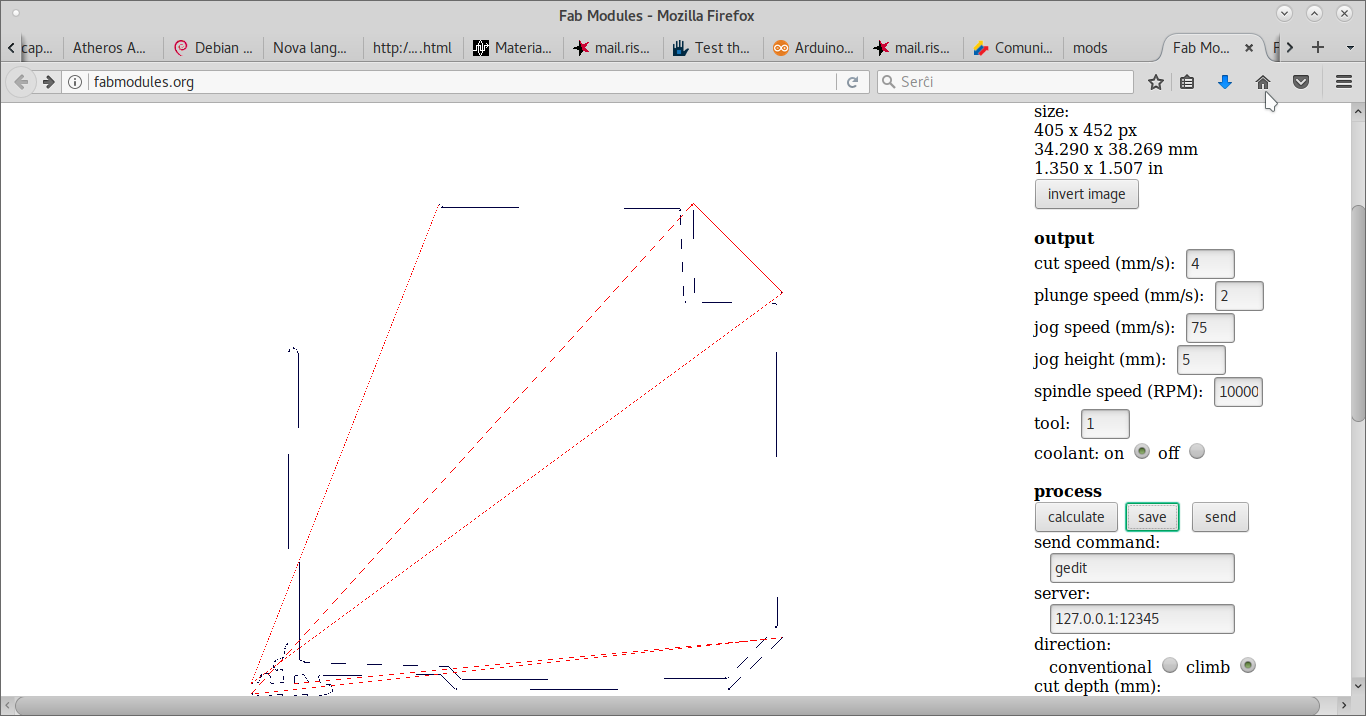Open the Firefox hamburger menu

1344,82
